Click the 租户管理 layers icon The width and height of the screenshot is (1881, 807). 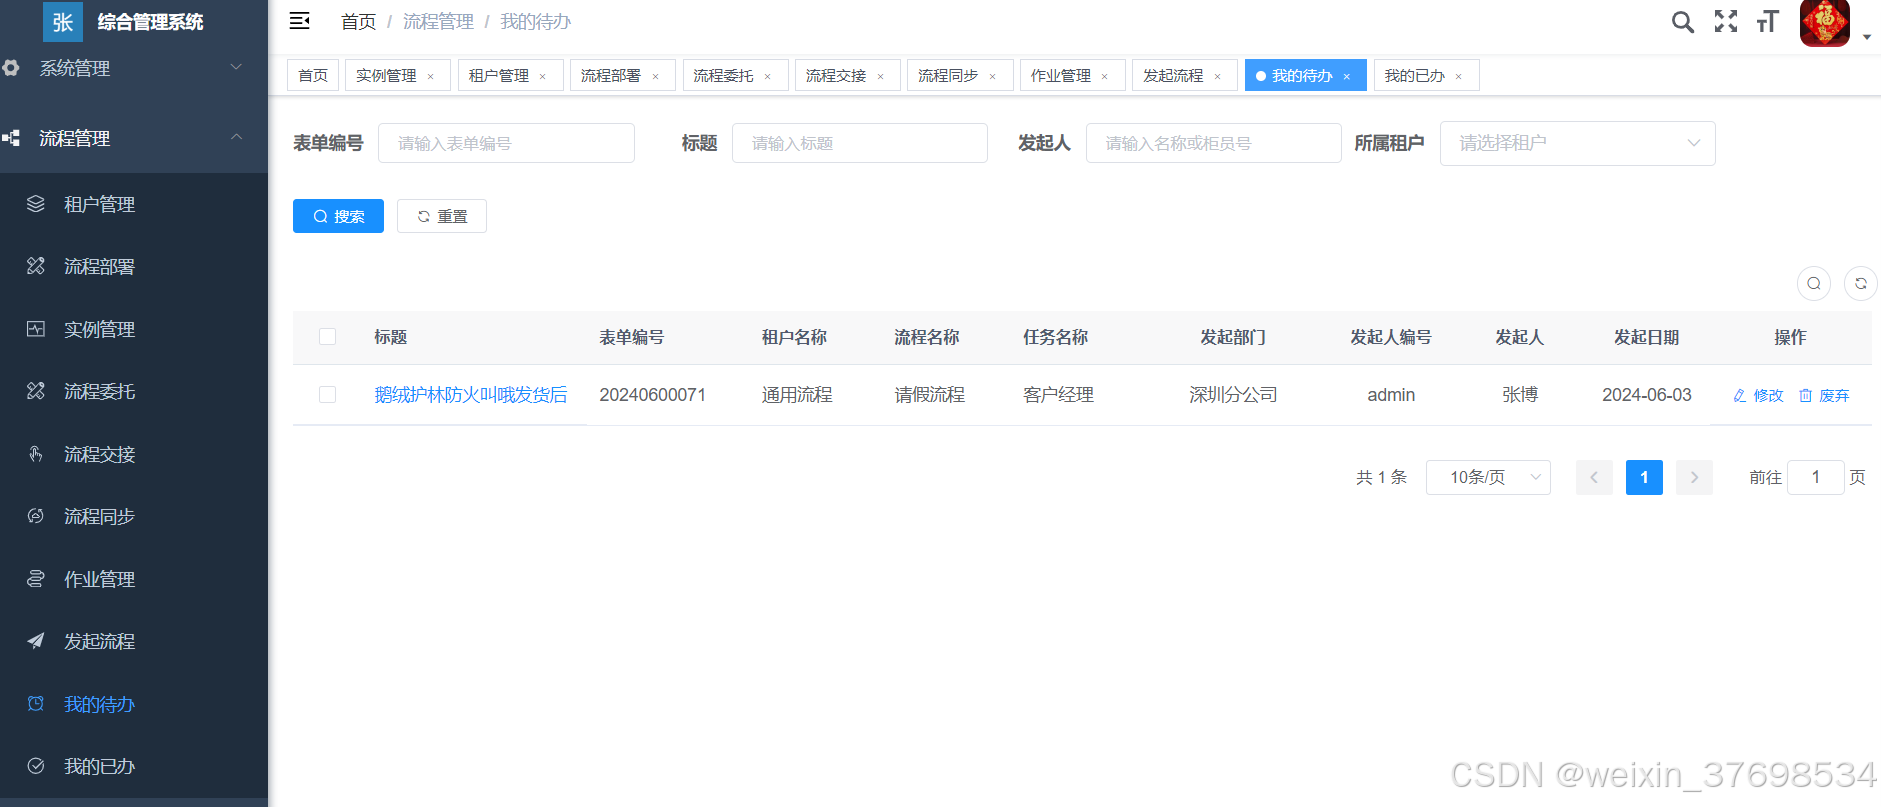[36, 204]
